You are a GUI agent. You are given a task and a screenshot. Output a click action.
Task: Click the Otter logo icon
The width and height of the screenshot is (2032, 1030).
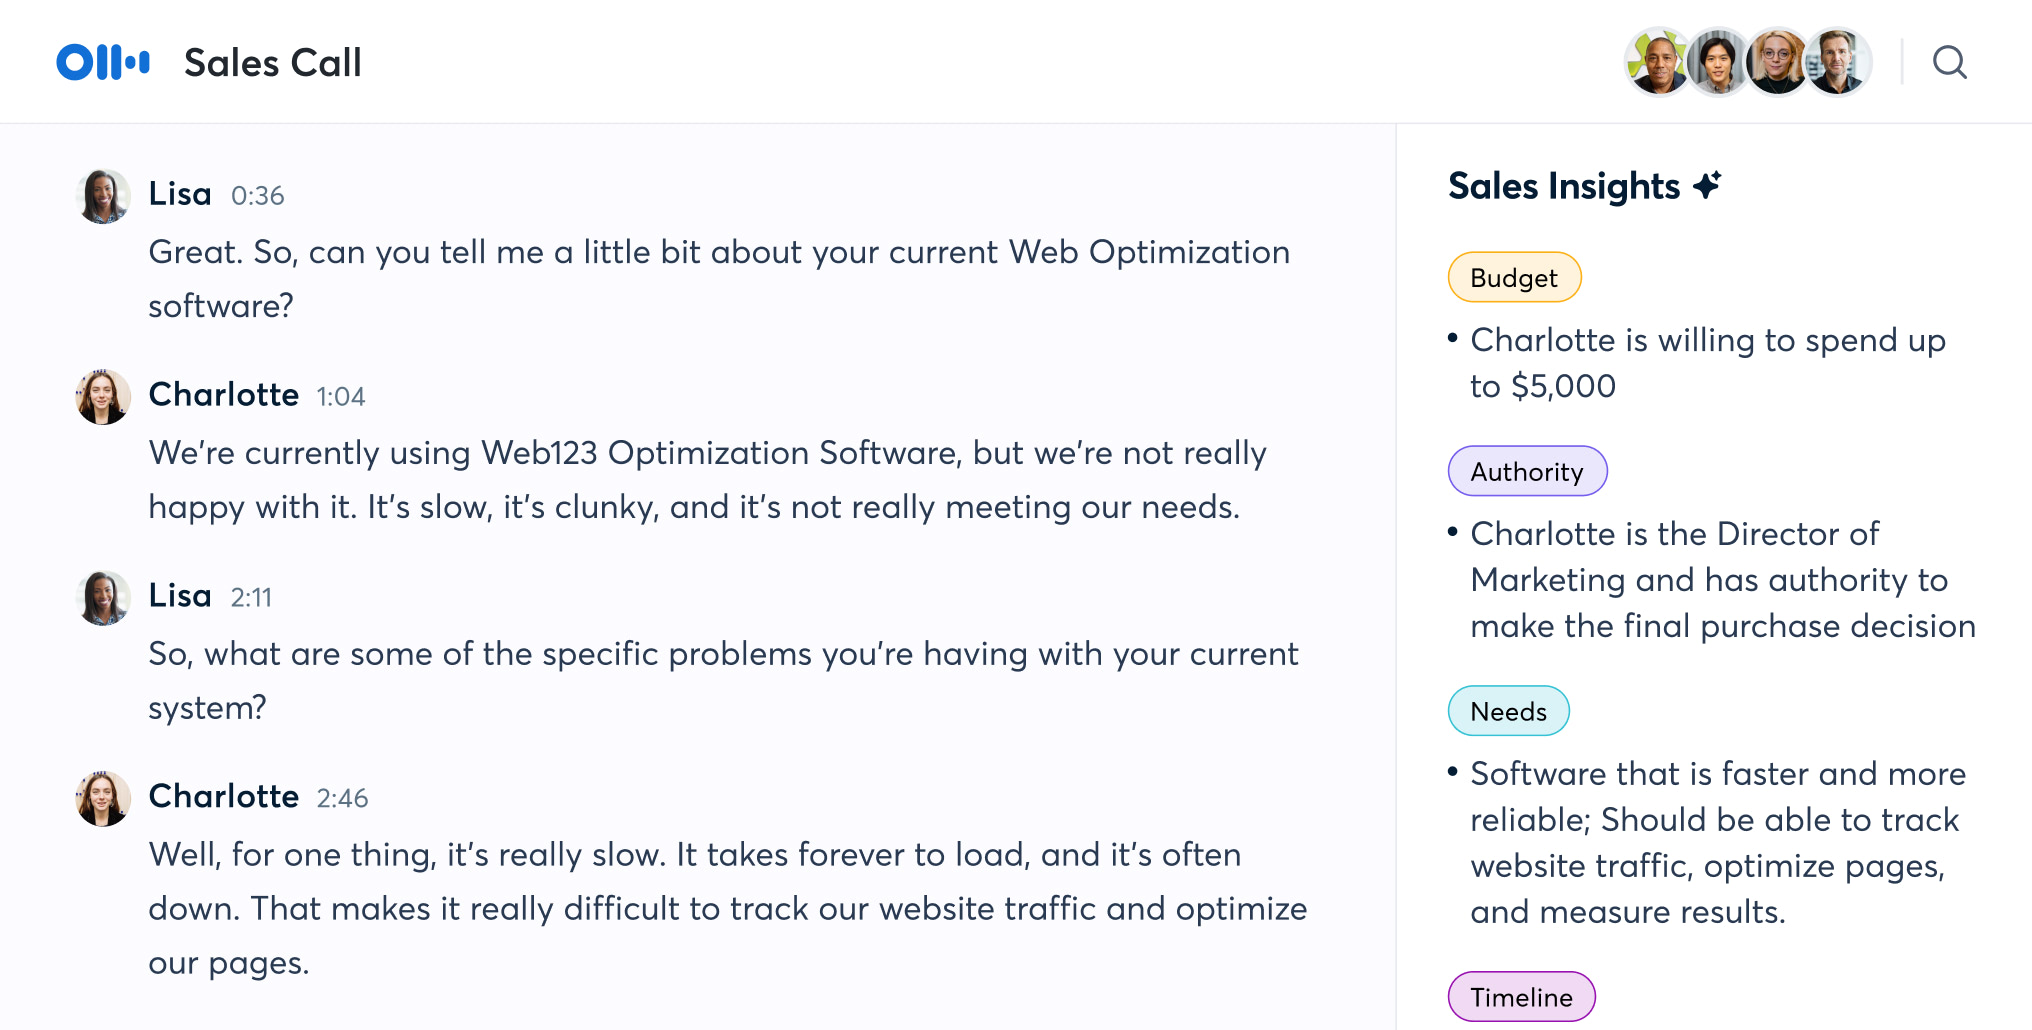tap(103, 62)
